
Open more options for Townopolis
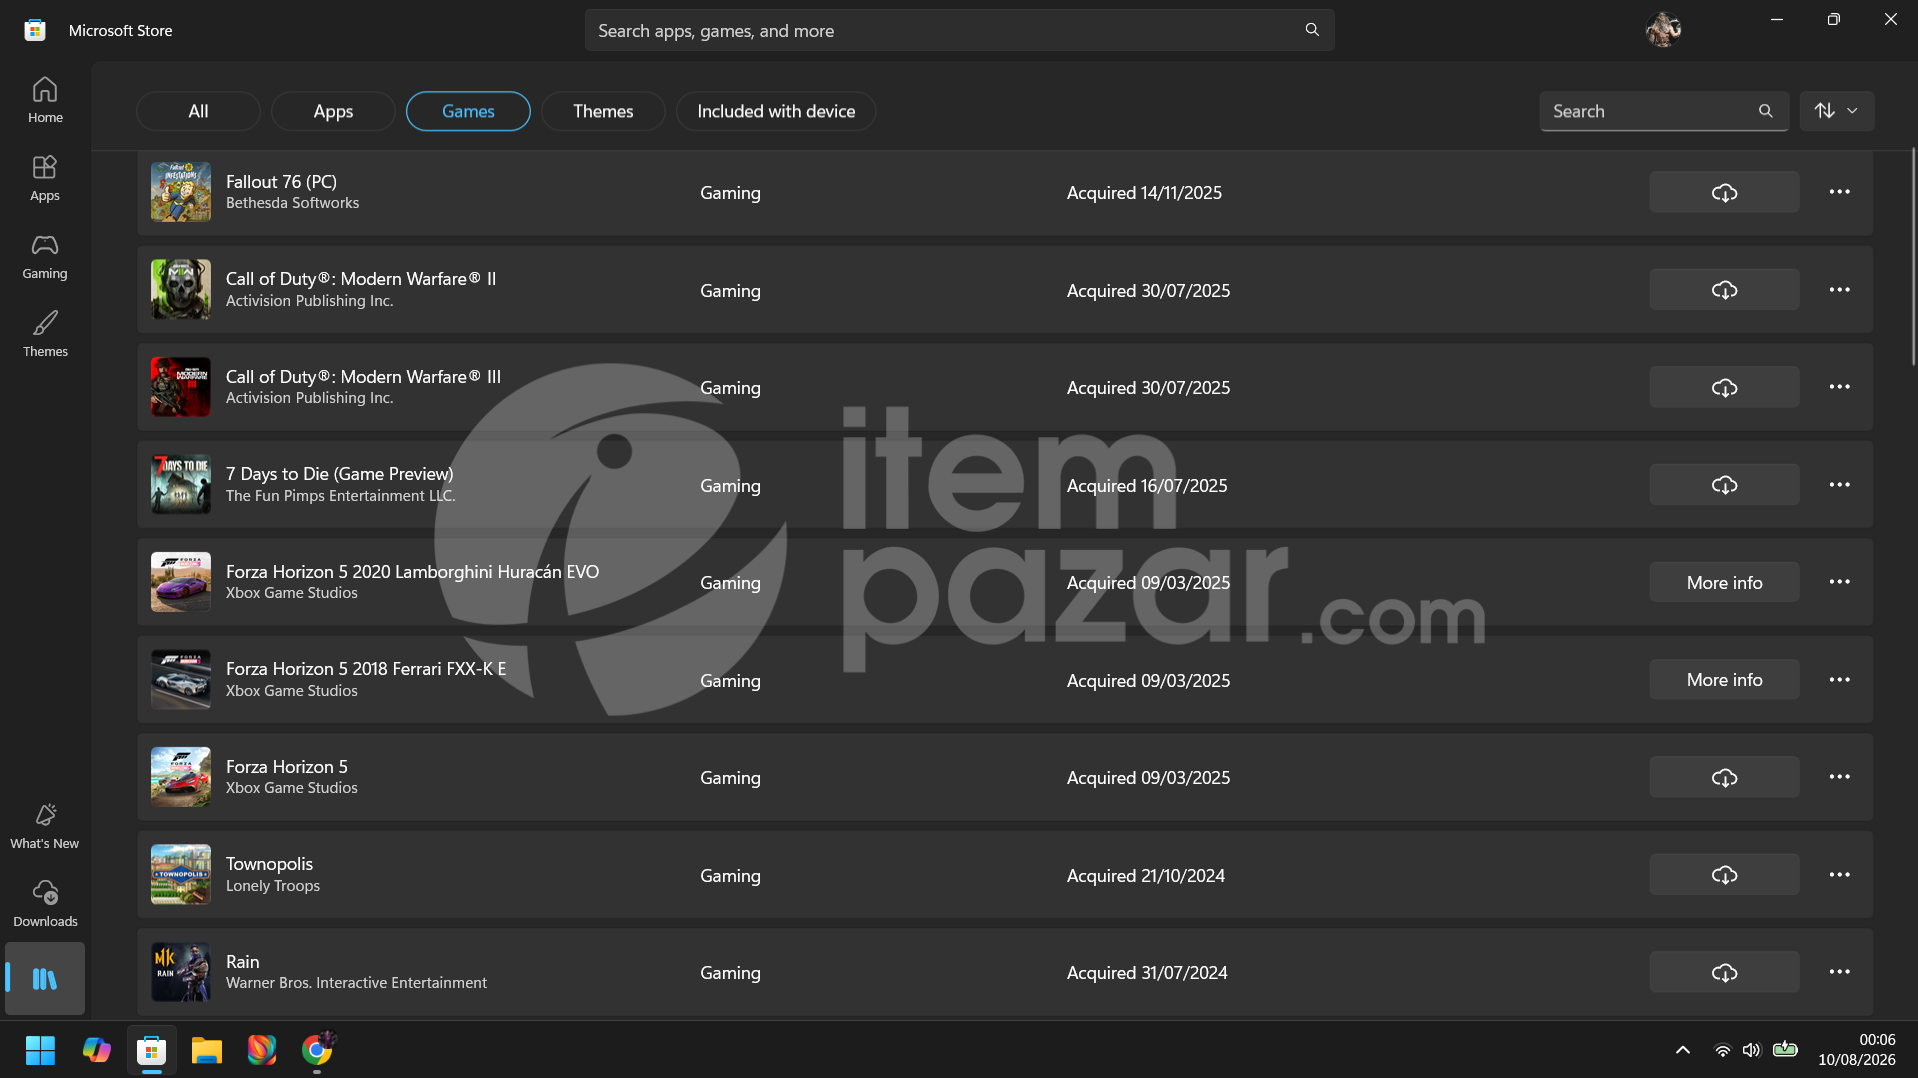tap(1839, 875)
